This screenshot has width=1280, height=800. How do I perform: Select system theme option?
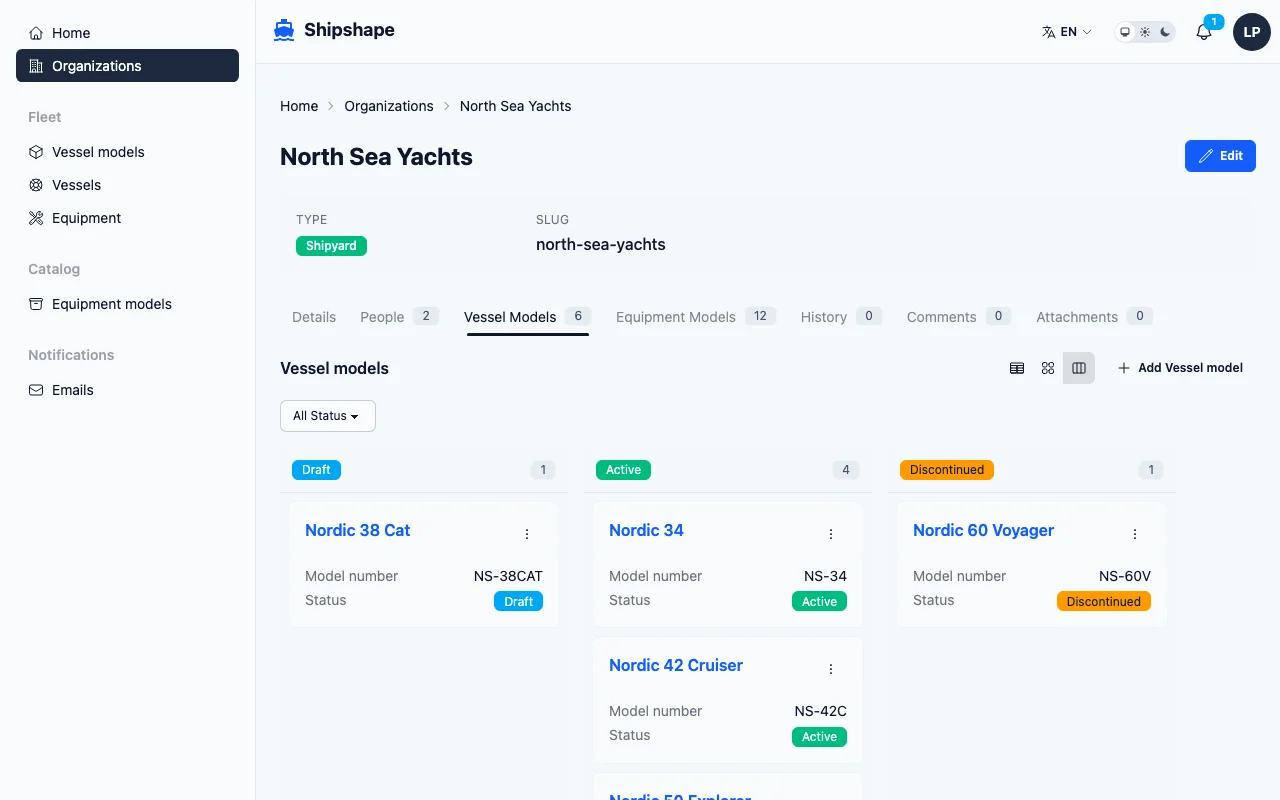pos(1126,31)
